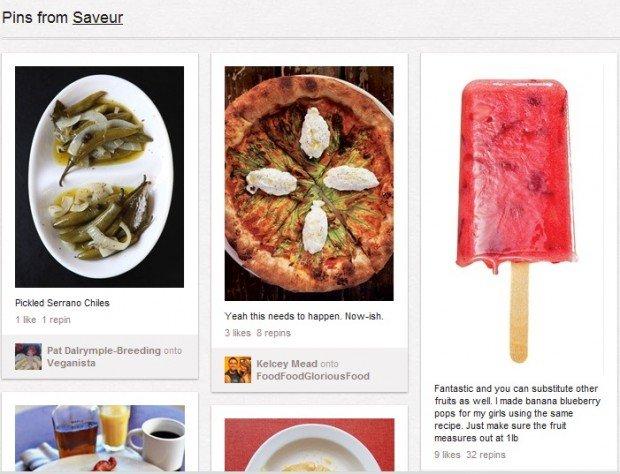Click the '1 like' count
Image resolution: width=620 pixels, height=474 pixels.
click(26, 320)
